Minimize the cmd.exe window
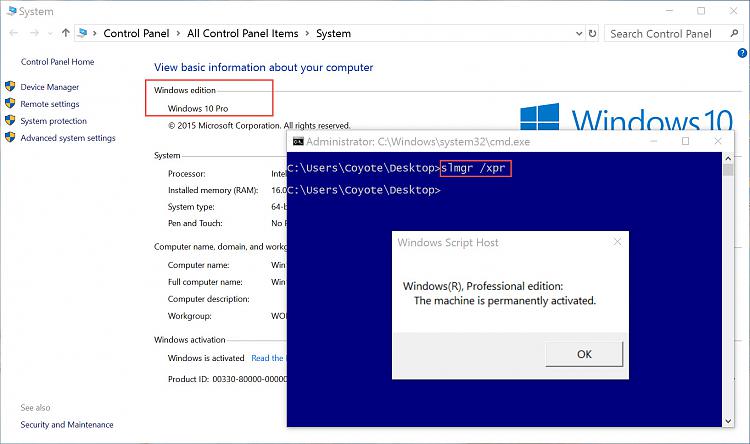The width and height of the screenshot is (750, 444). (x=653, y=141)
